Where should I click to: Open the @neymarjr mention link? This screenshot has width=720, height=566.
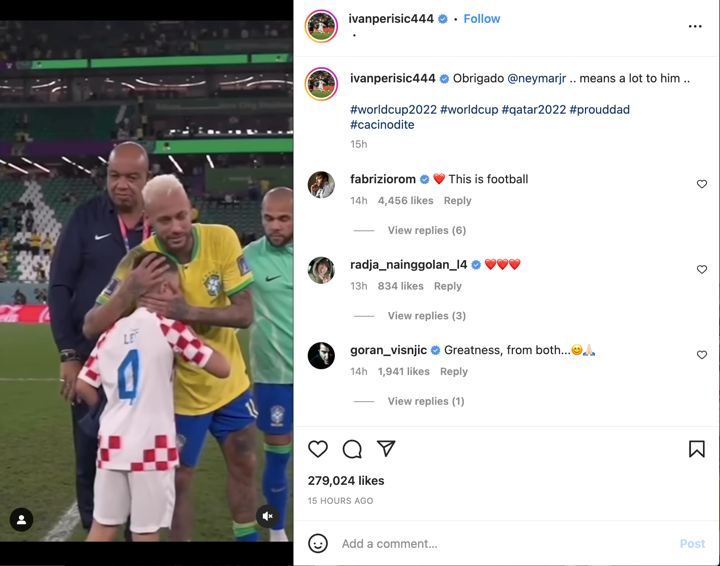pyautogui.click(x=536, y=78)
